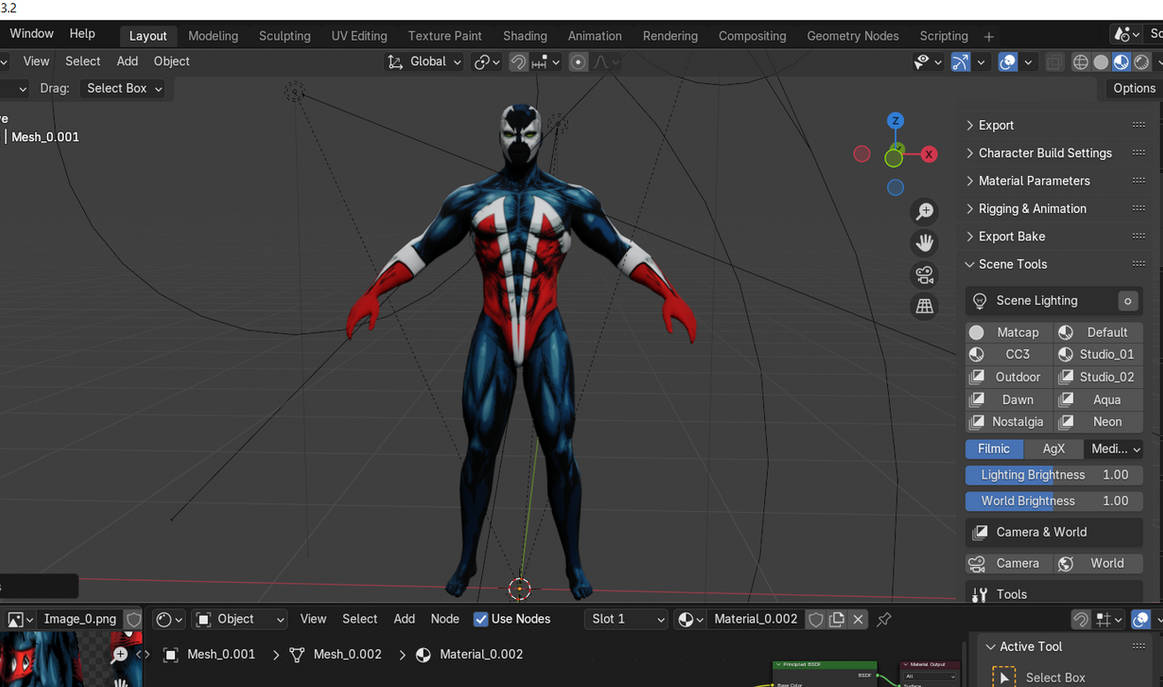1163x687 pixels.
Task: Toggle the camera view icon
Action: (x=924, y=275)
